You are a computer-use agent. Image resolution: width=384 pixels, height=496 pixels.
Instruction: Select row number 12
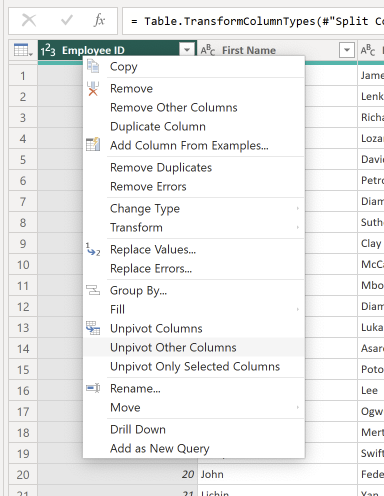point(23,307)
